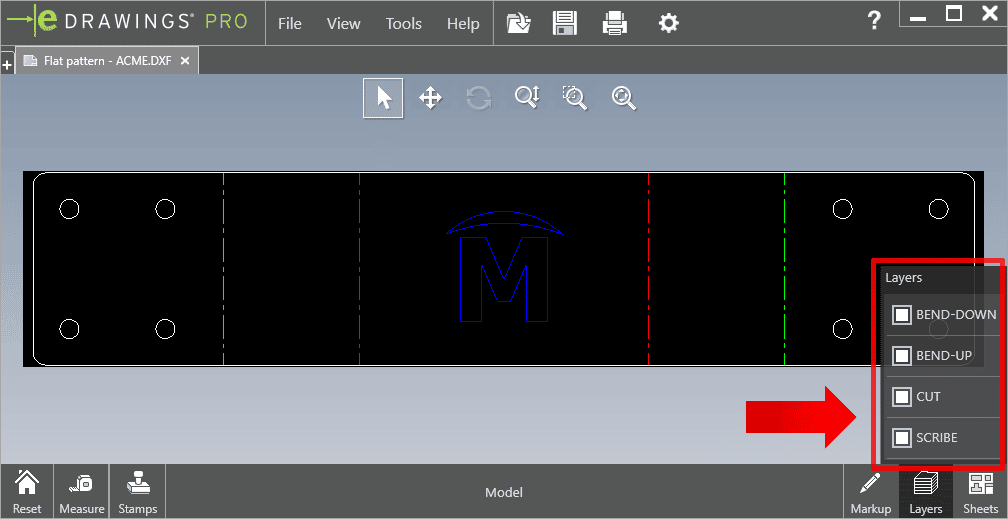This screenshot has width=1008, height=519.
Task: Click the question mark help icon
Action: [x=874, y=21]
